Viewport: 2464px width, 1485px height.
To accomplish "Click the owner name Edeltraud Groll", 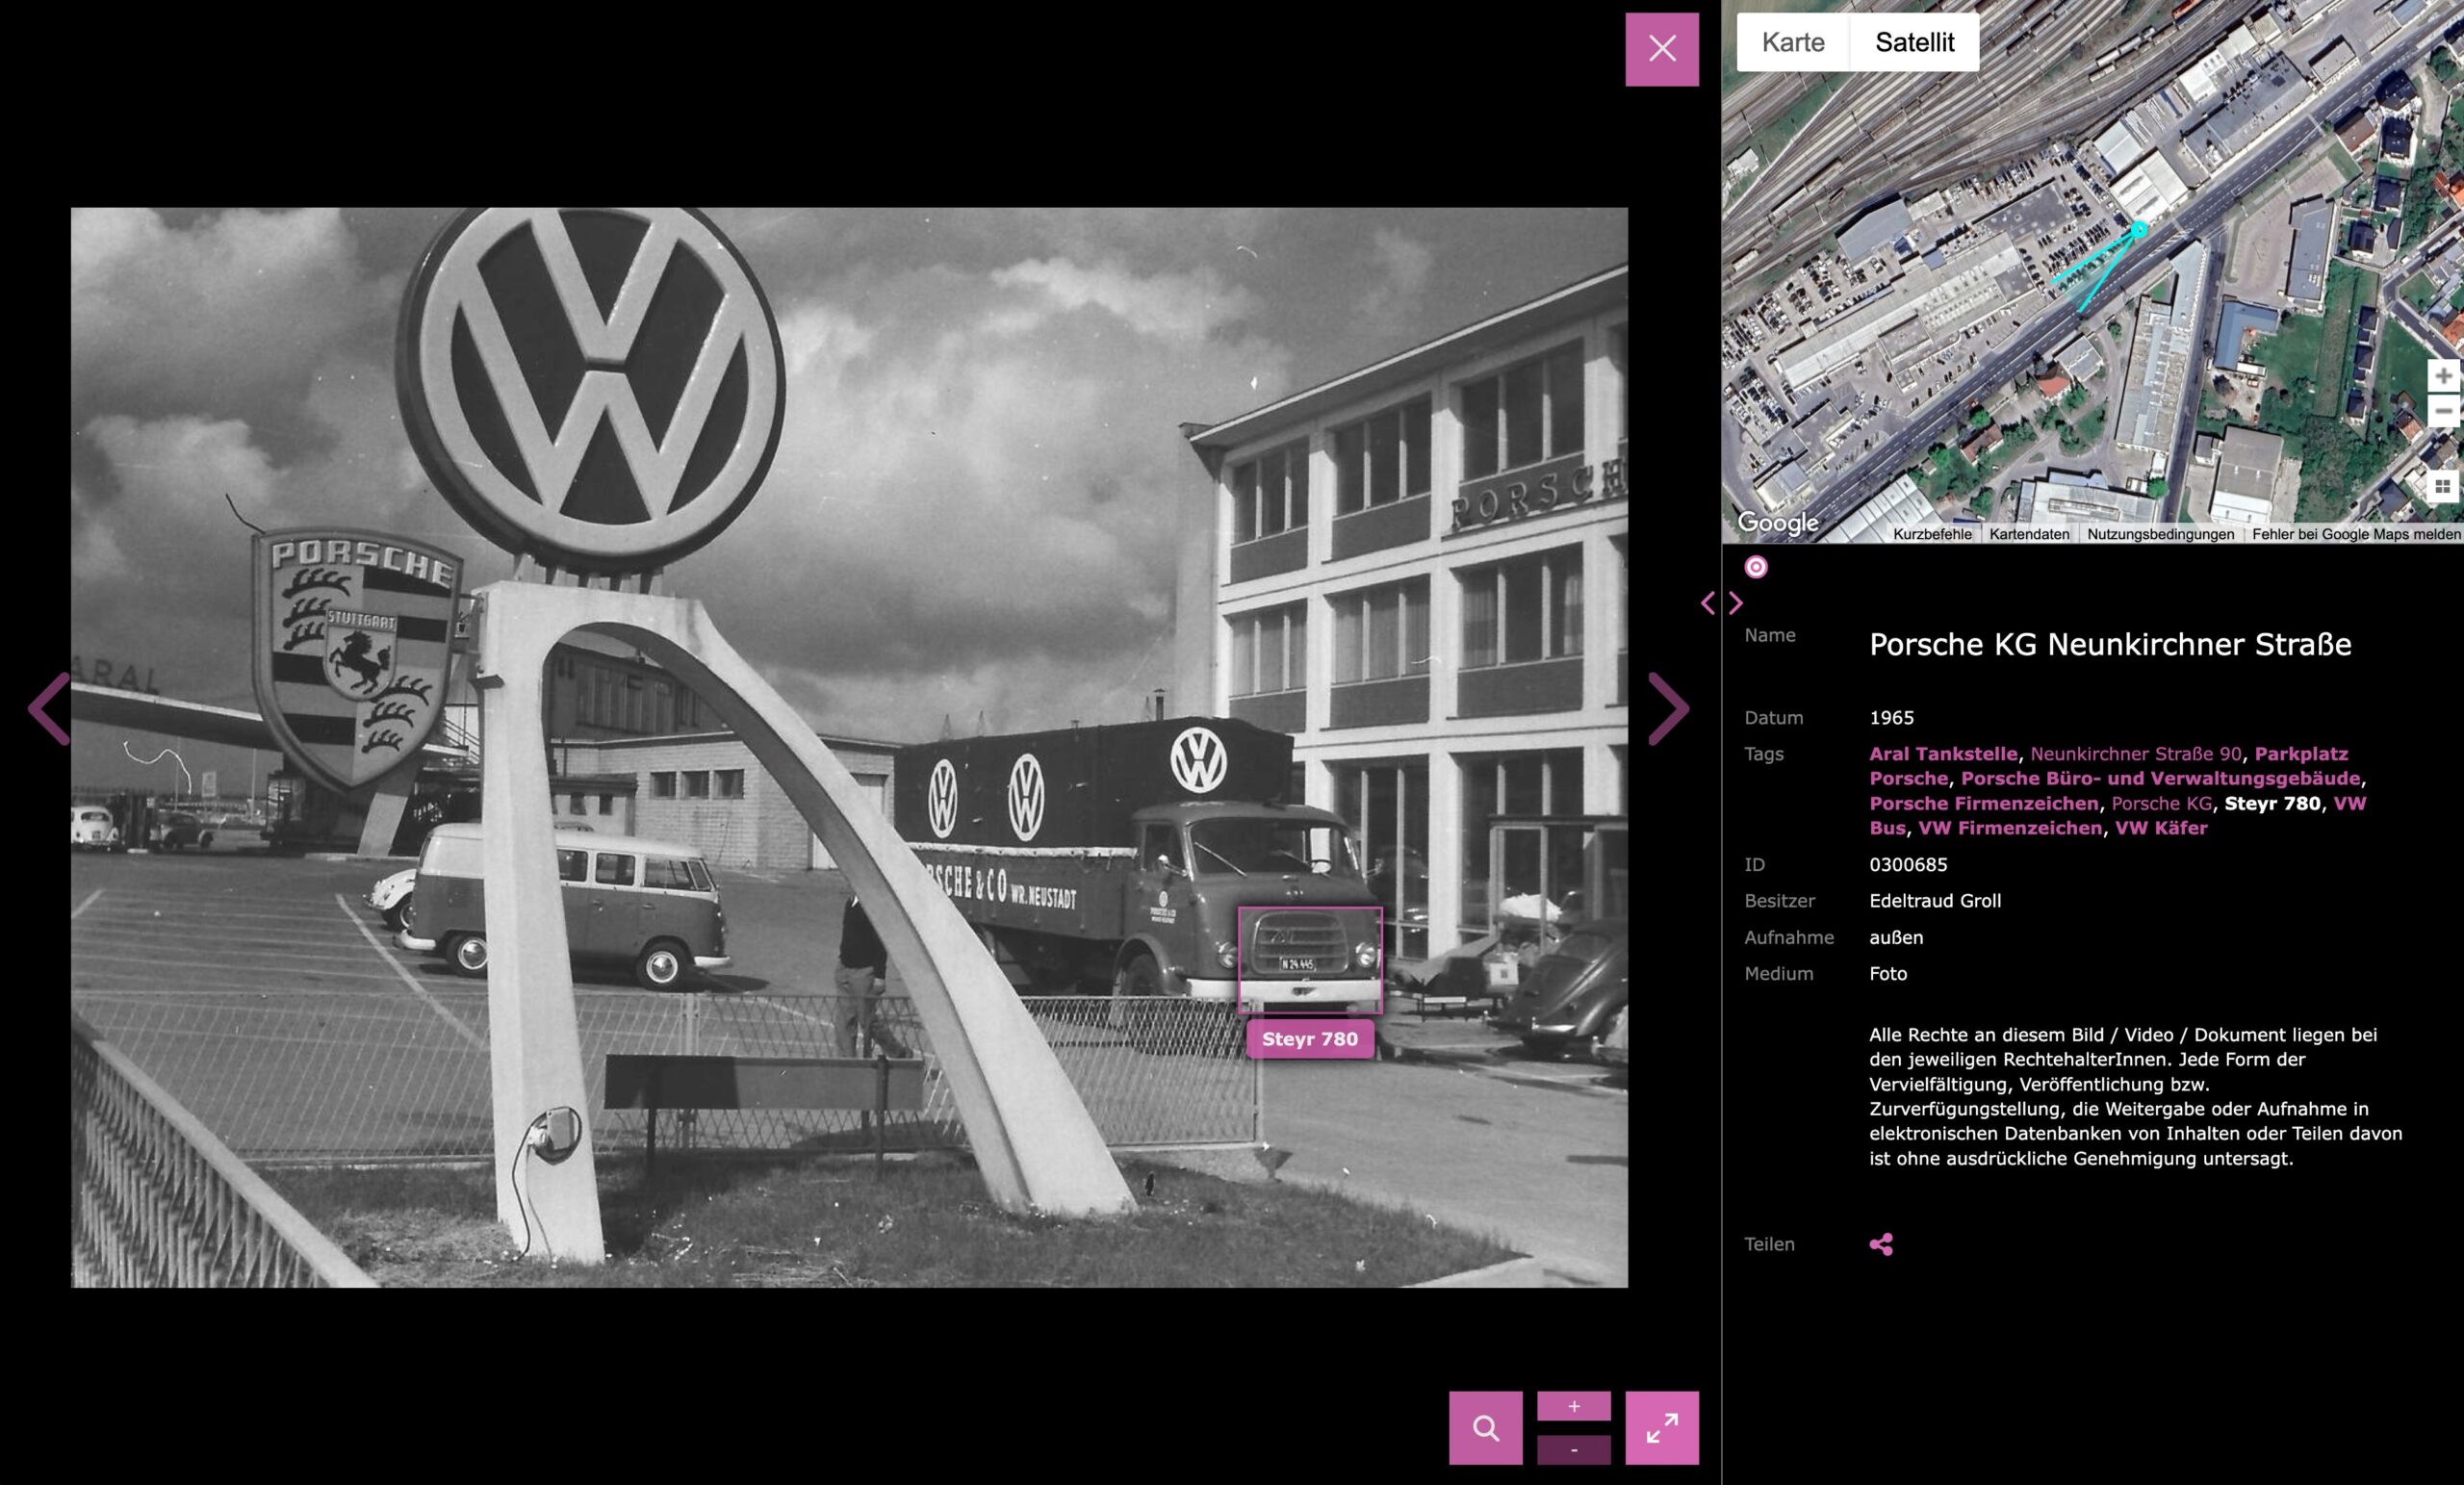I will coord(1935,901).
